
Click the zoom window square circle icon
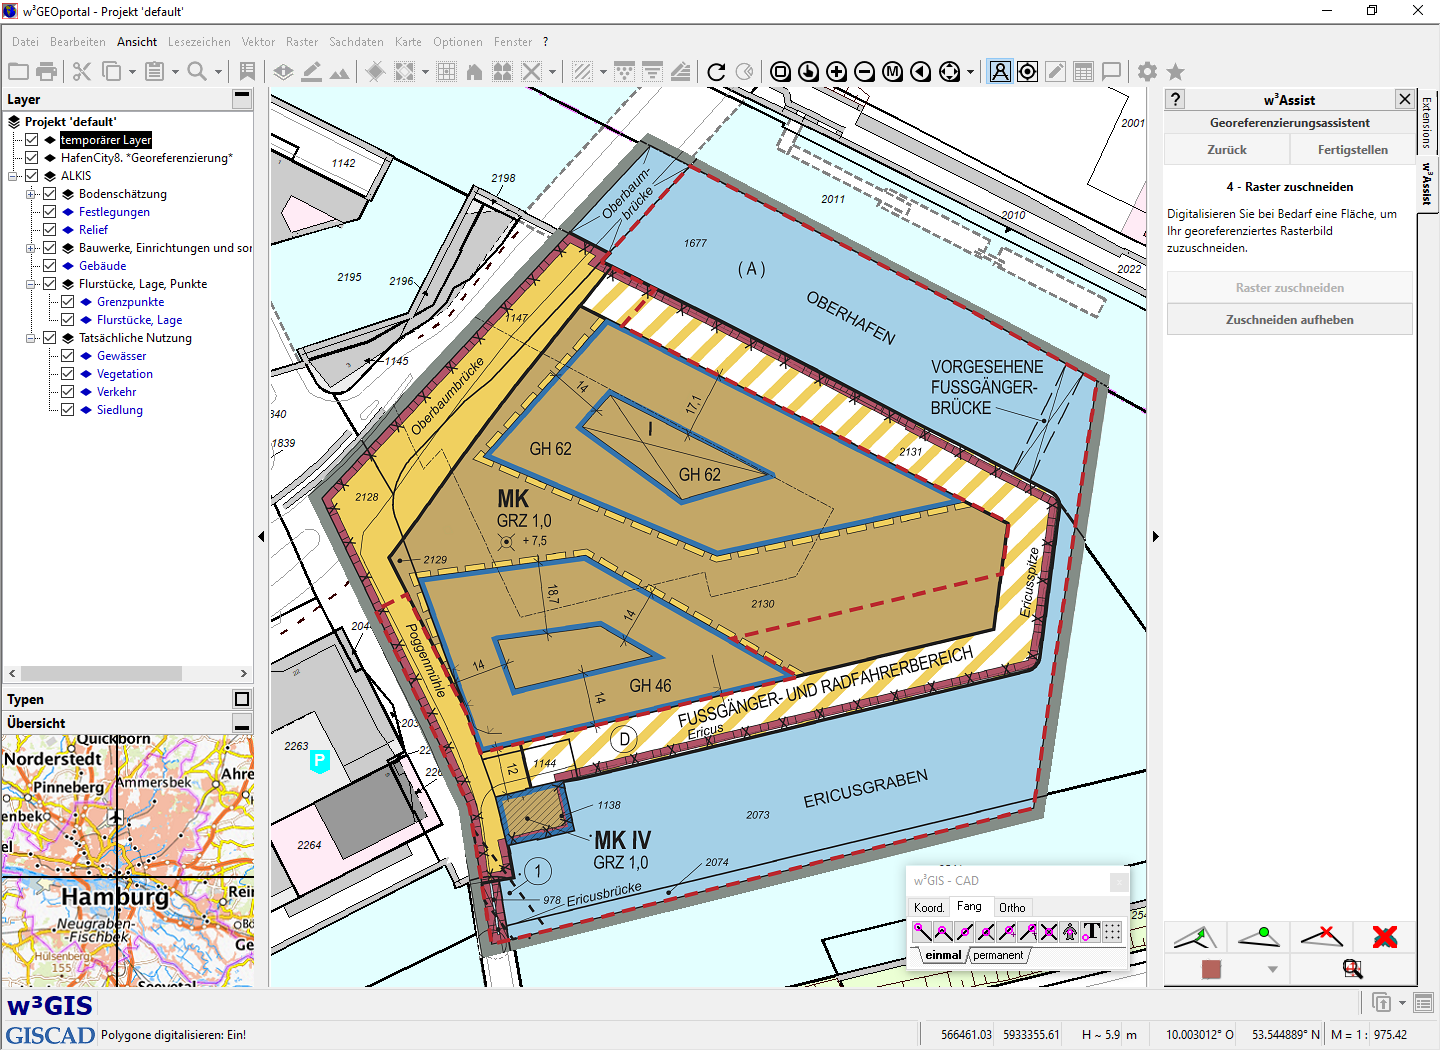click(x=781, y=71)
